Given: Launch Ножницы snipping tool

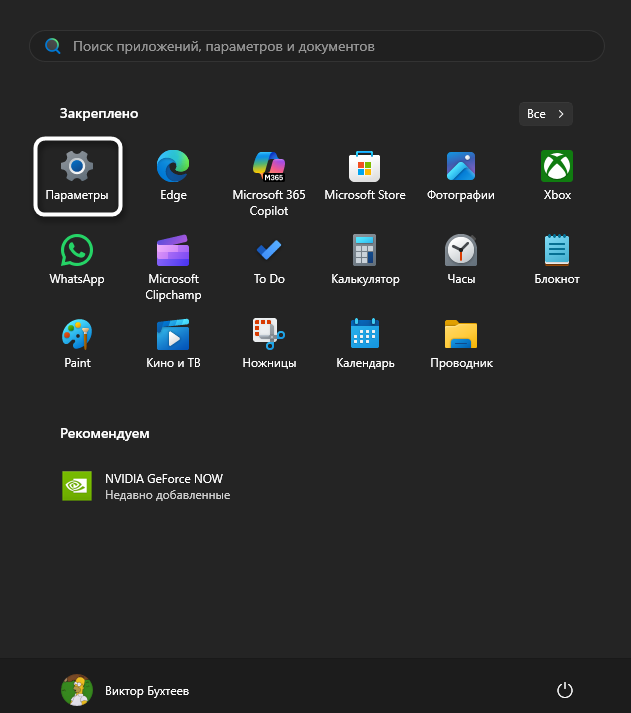Looking at the screenshot, I should [269, 344].
